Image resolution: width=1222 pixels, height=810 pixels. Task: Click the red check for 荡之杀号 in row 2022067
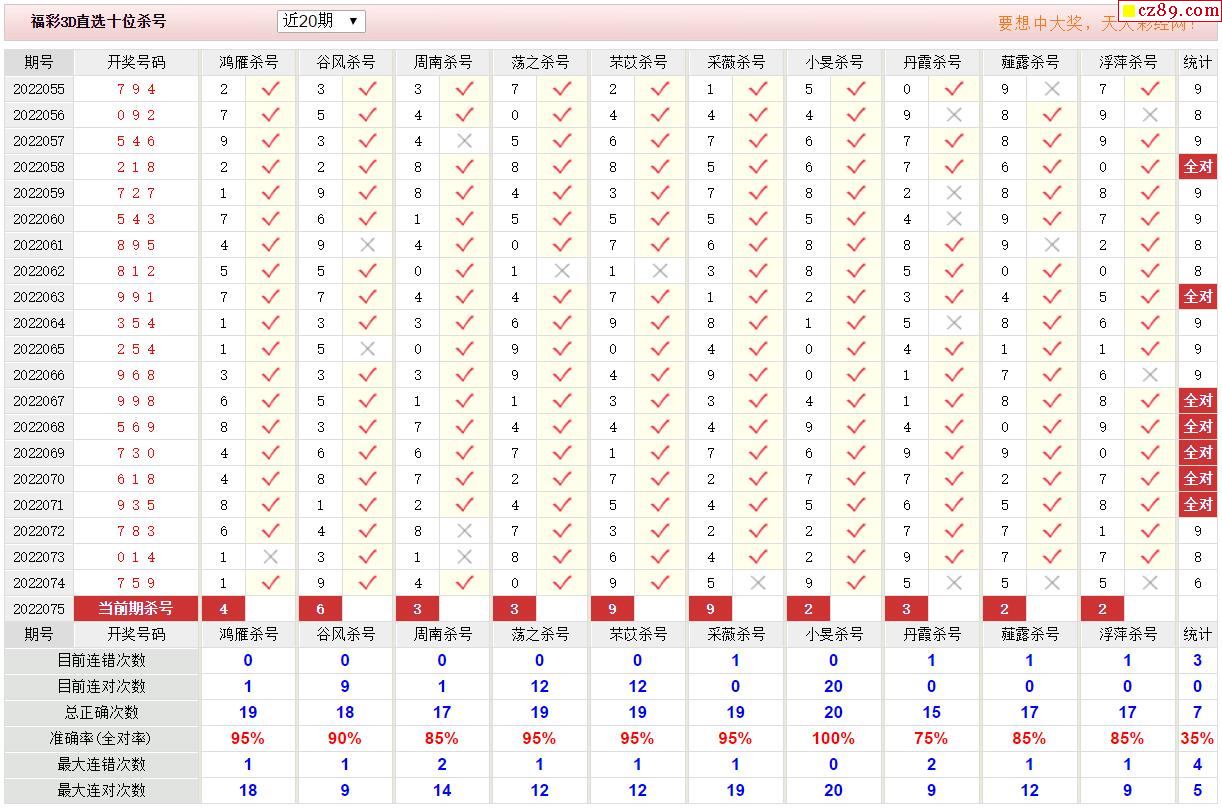(x=562, y=401)
